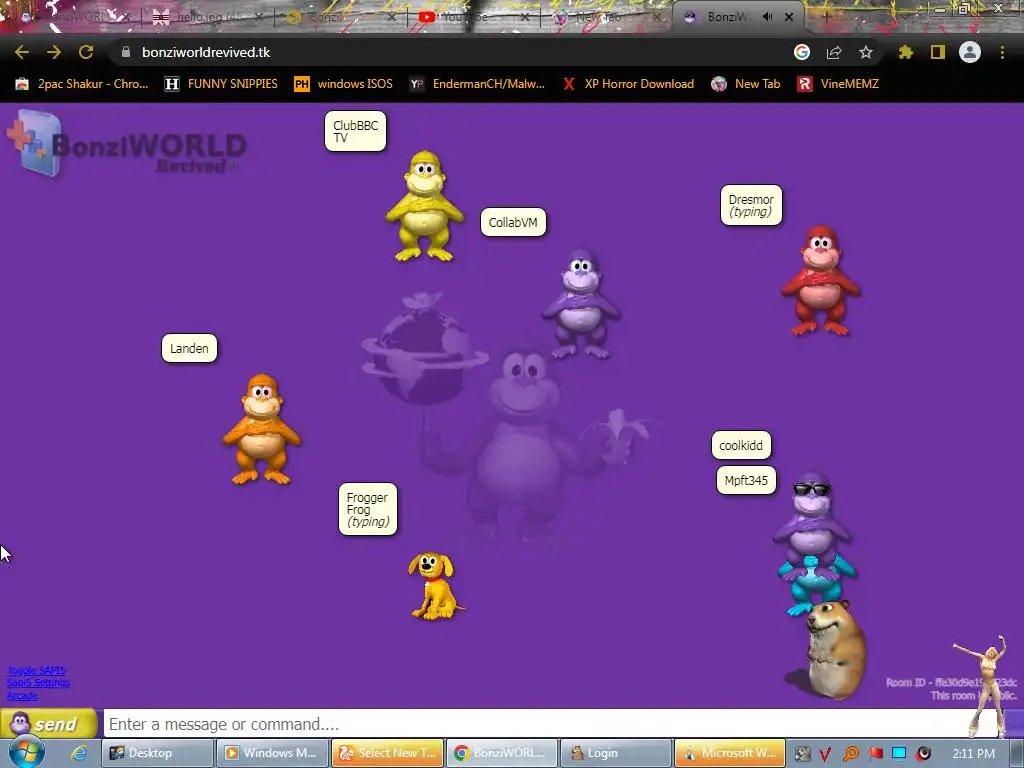Click the taskbar clock showing 2:11 PM
Viewport: 1024px width, 768px height.
pos(974,754)
